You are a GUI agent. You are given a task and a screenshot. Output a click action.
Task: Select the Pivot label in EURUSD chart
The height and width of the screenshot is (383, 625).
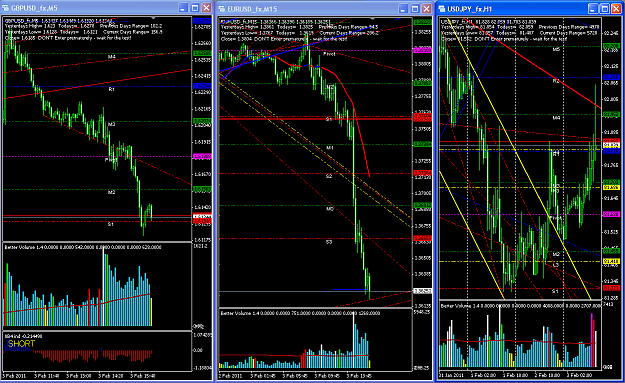329,54
